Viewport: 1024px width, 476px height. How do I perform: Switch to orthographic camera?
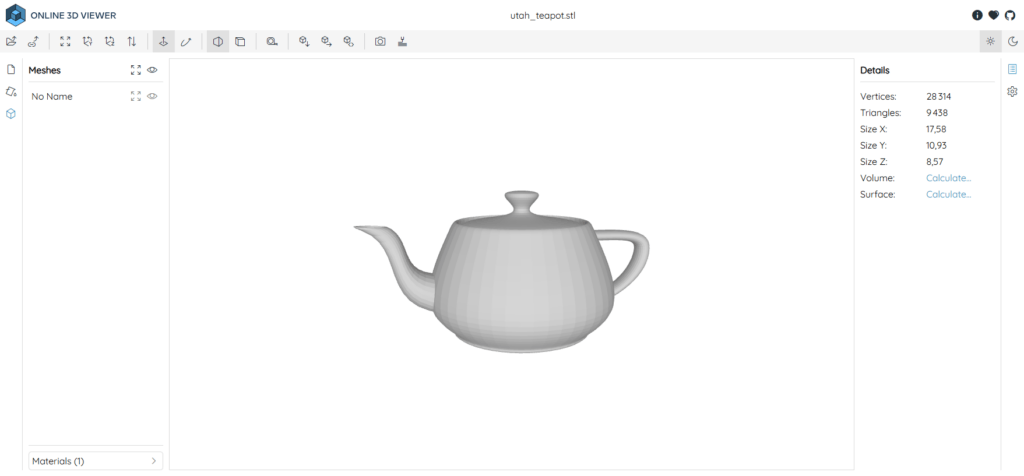click(x=240, y=42)
